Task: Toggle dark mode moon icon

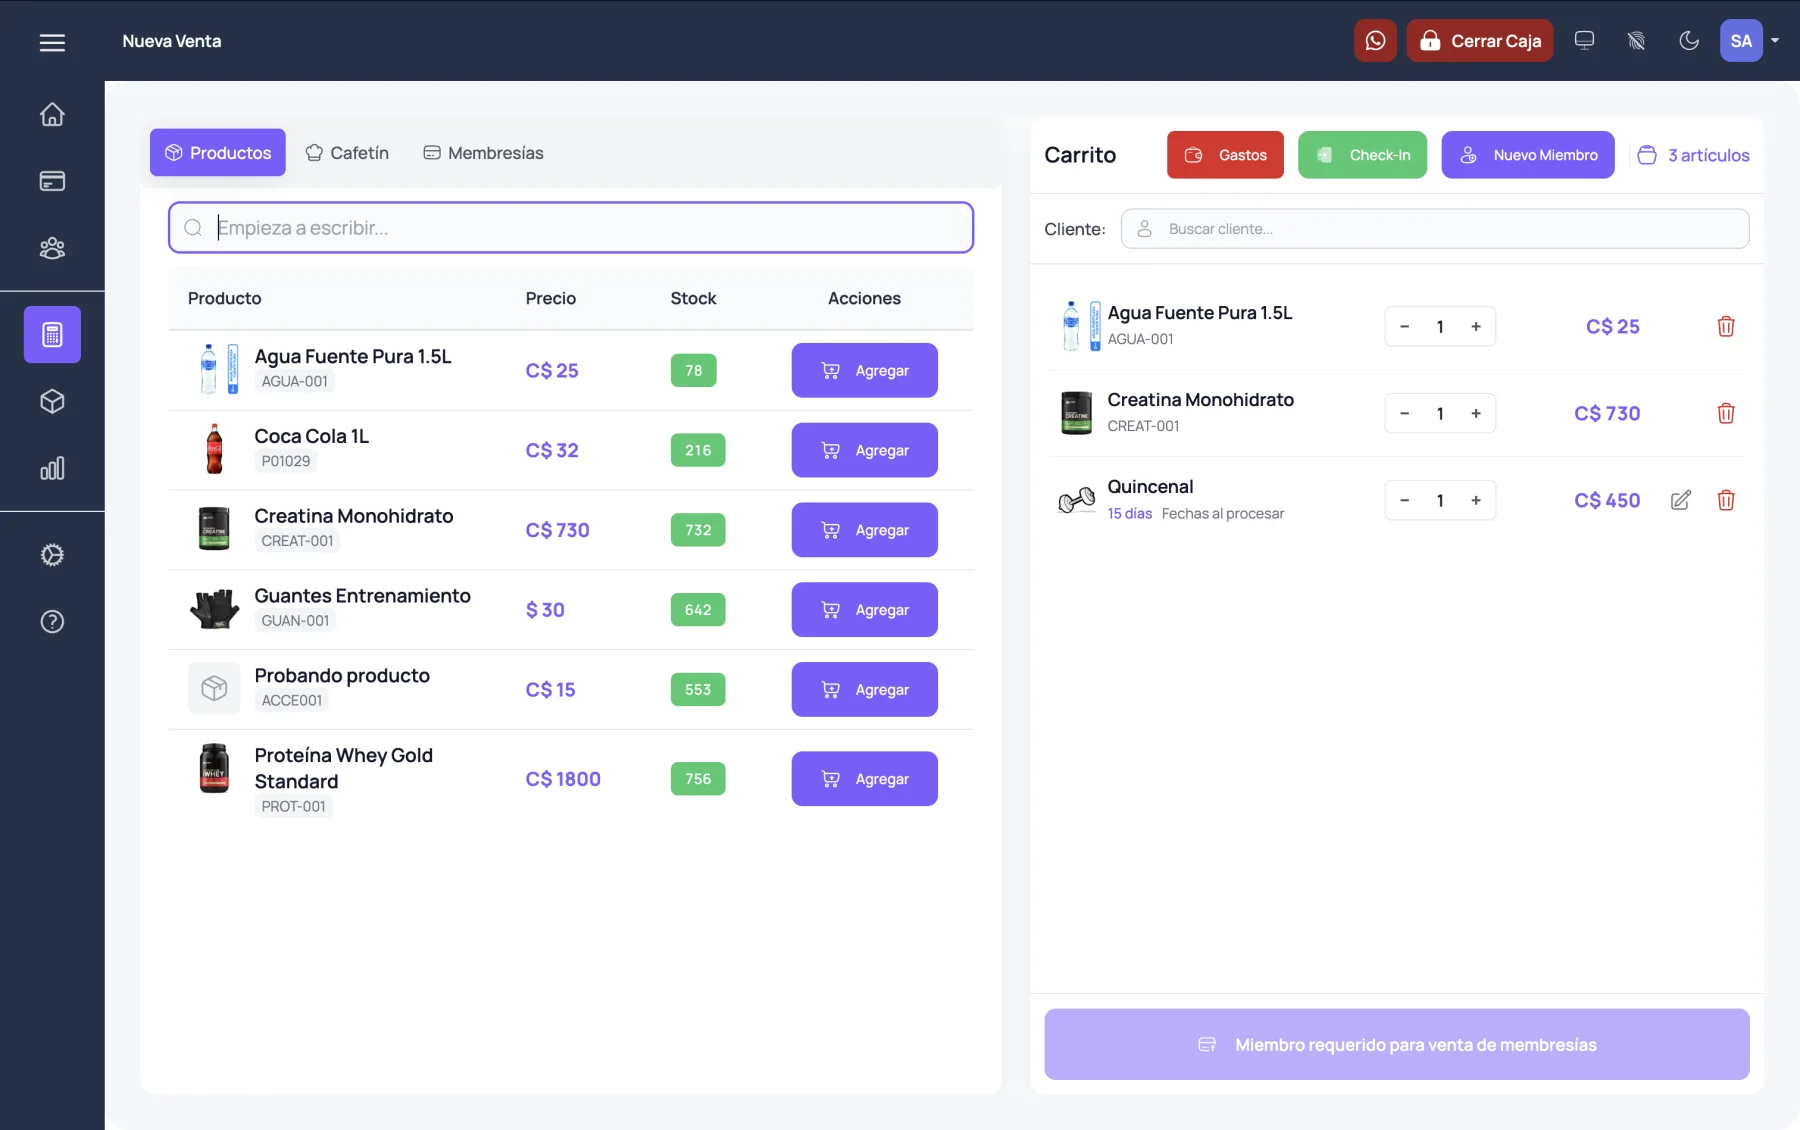Action: pos(1689,41)
